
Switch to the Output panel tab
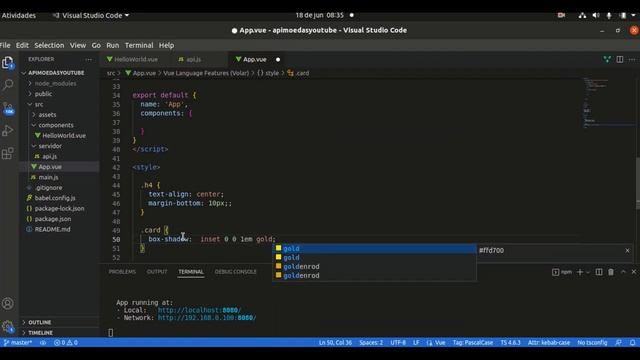pyautogui.click(x=157, y=272)
